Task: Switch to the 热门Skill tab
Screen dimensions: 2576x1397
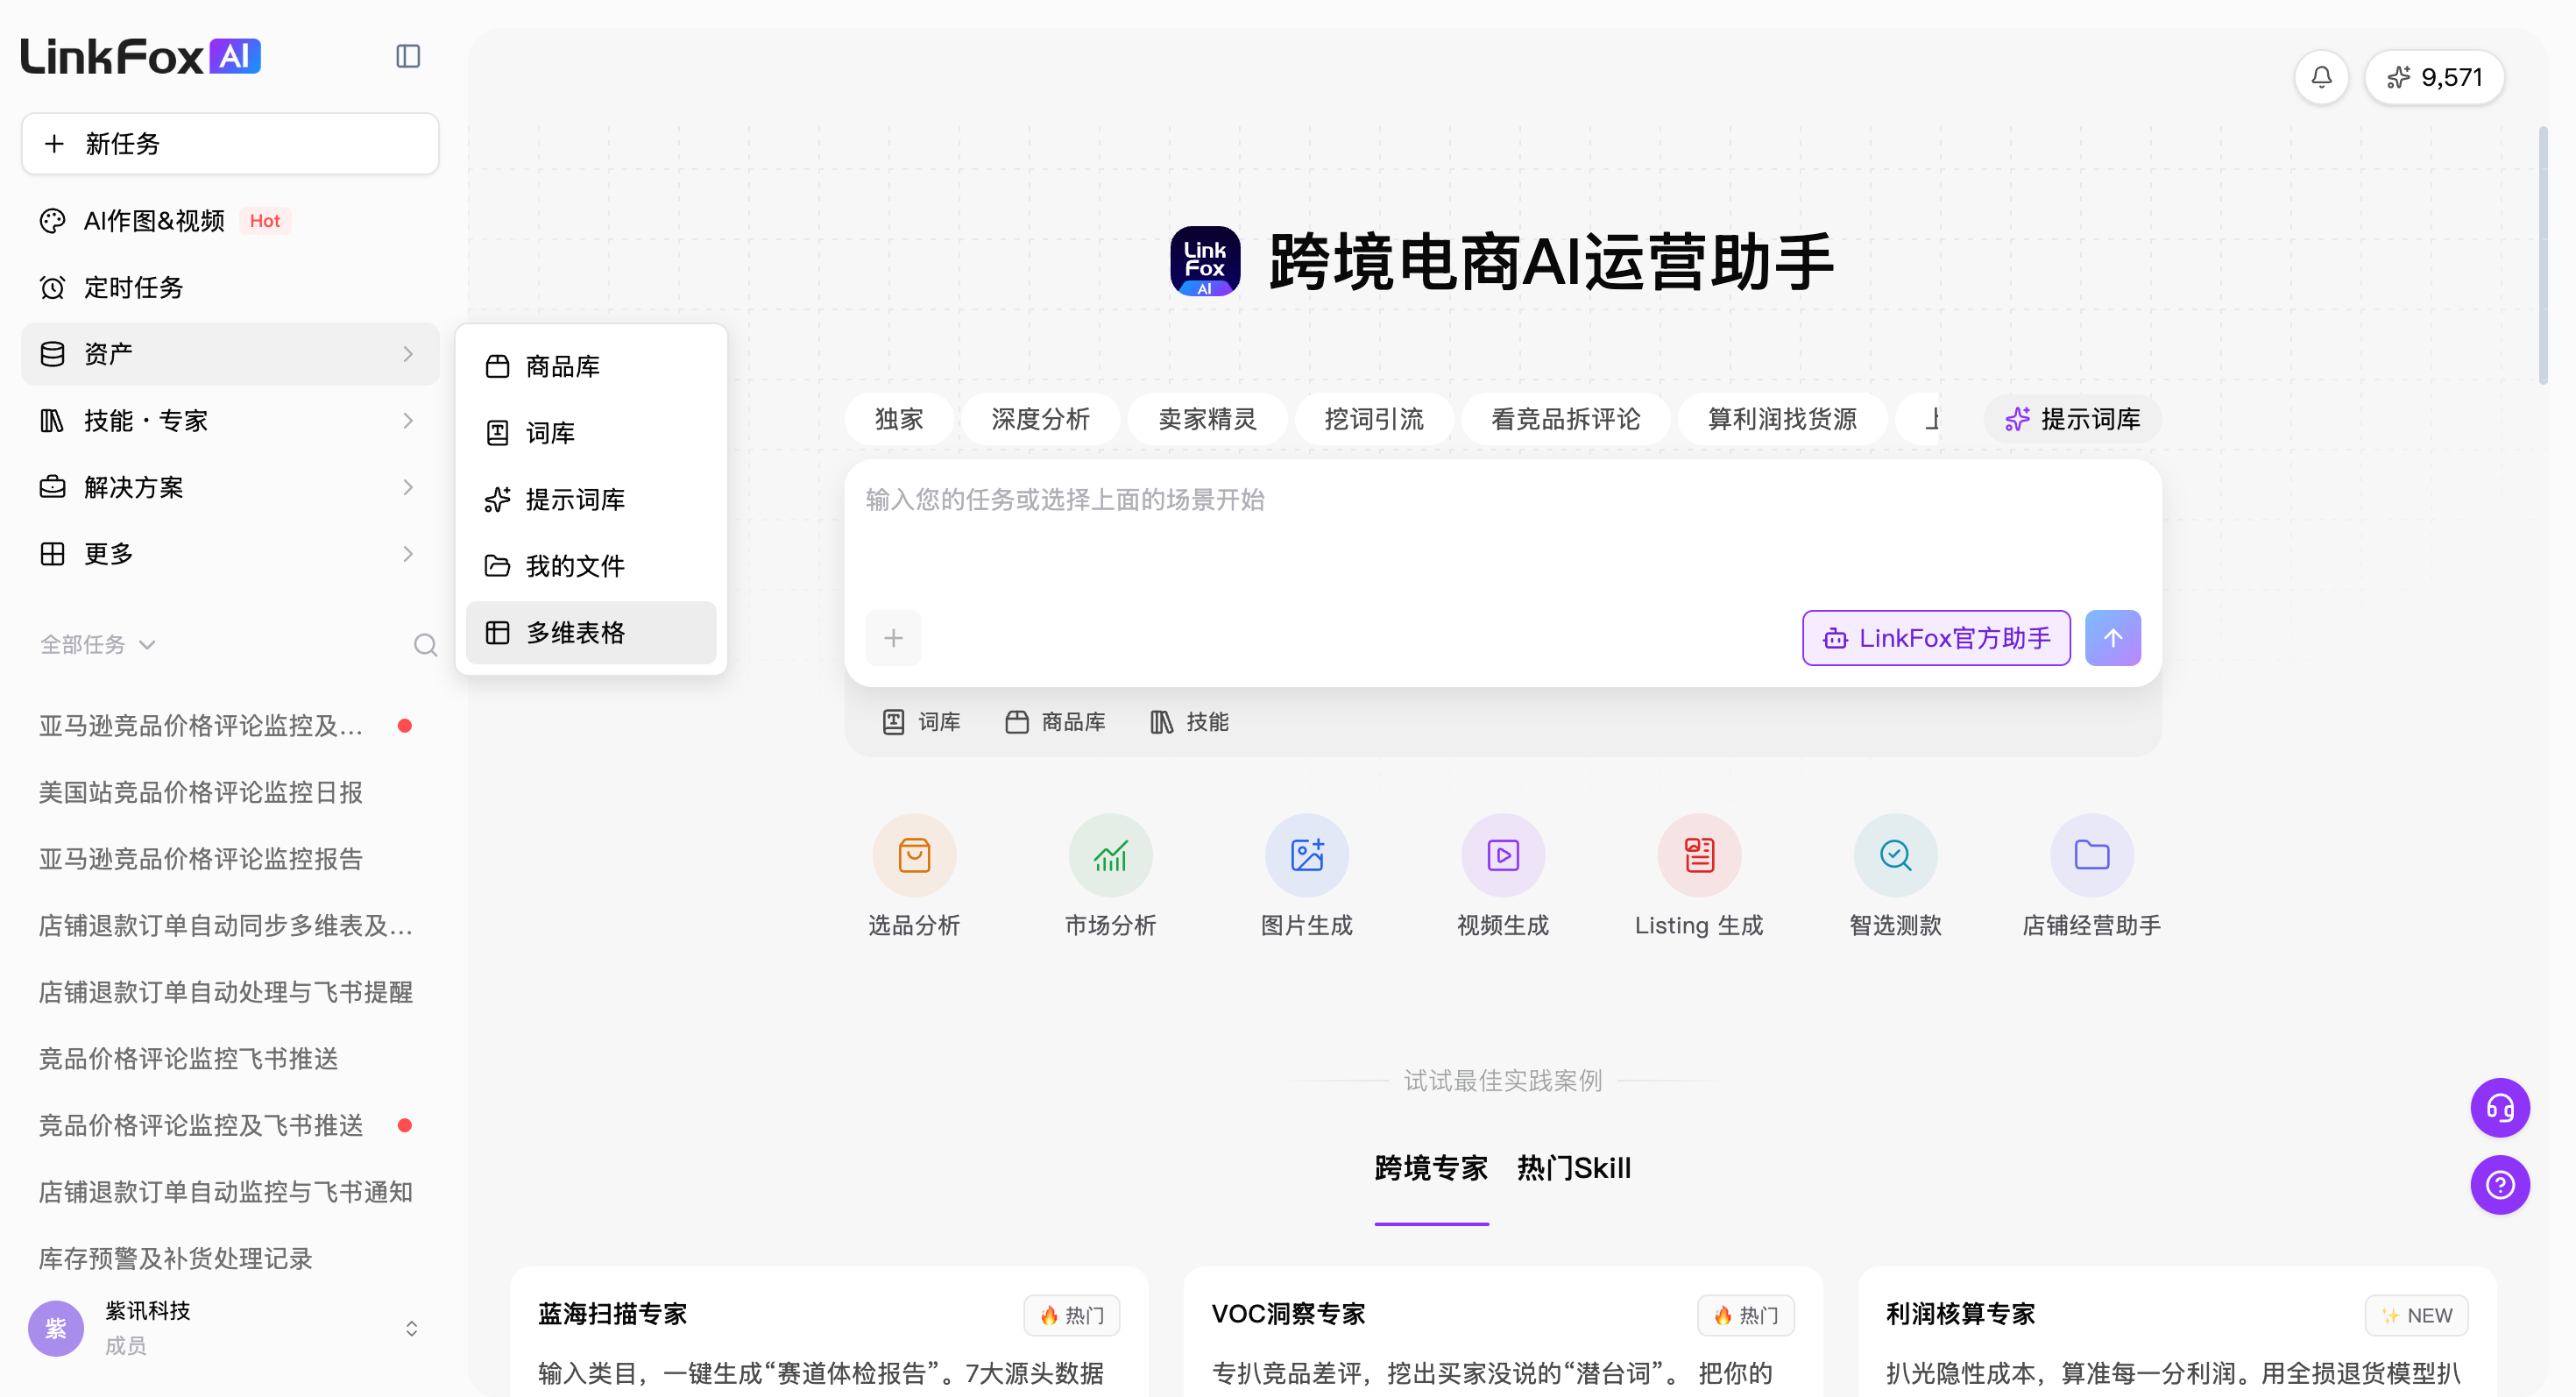Action: point(1574,1168)
